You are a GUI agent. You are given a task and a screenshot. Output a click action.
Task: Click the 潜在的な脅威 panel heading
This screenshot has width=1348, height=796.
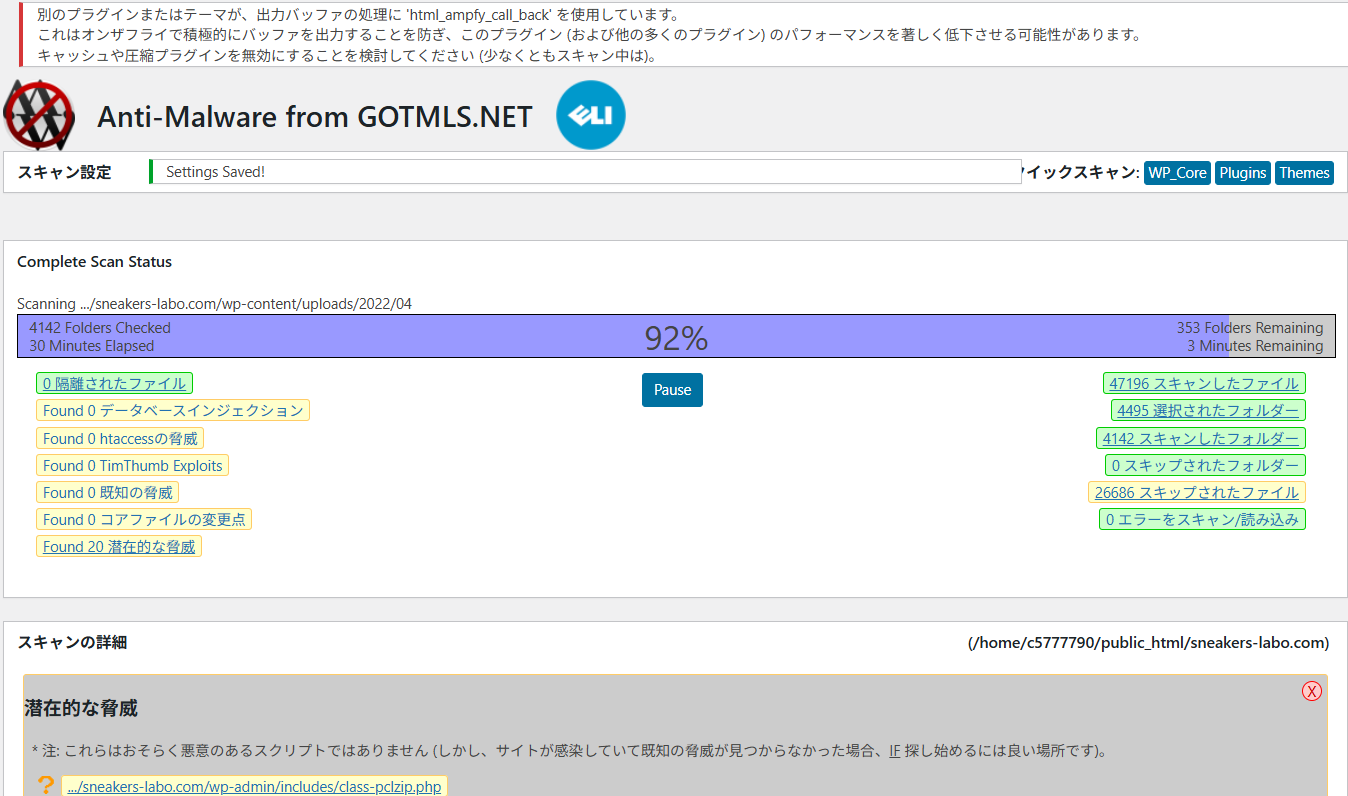[81, 708]
